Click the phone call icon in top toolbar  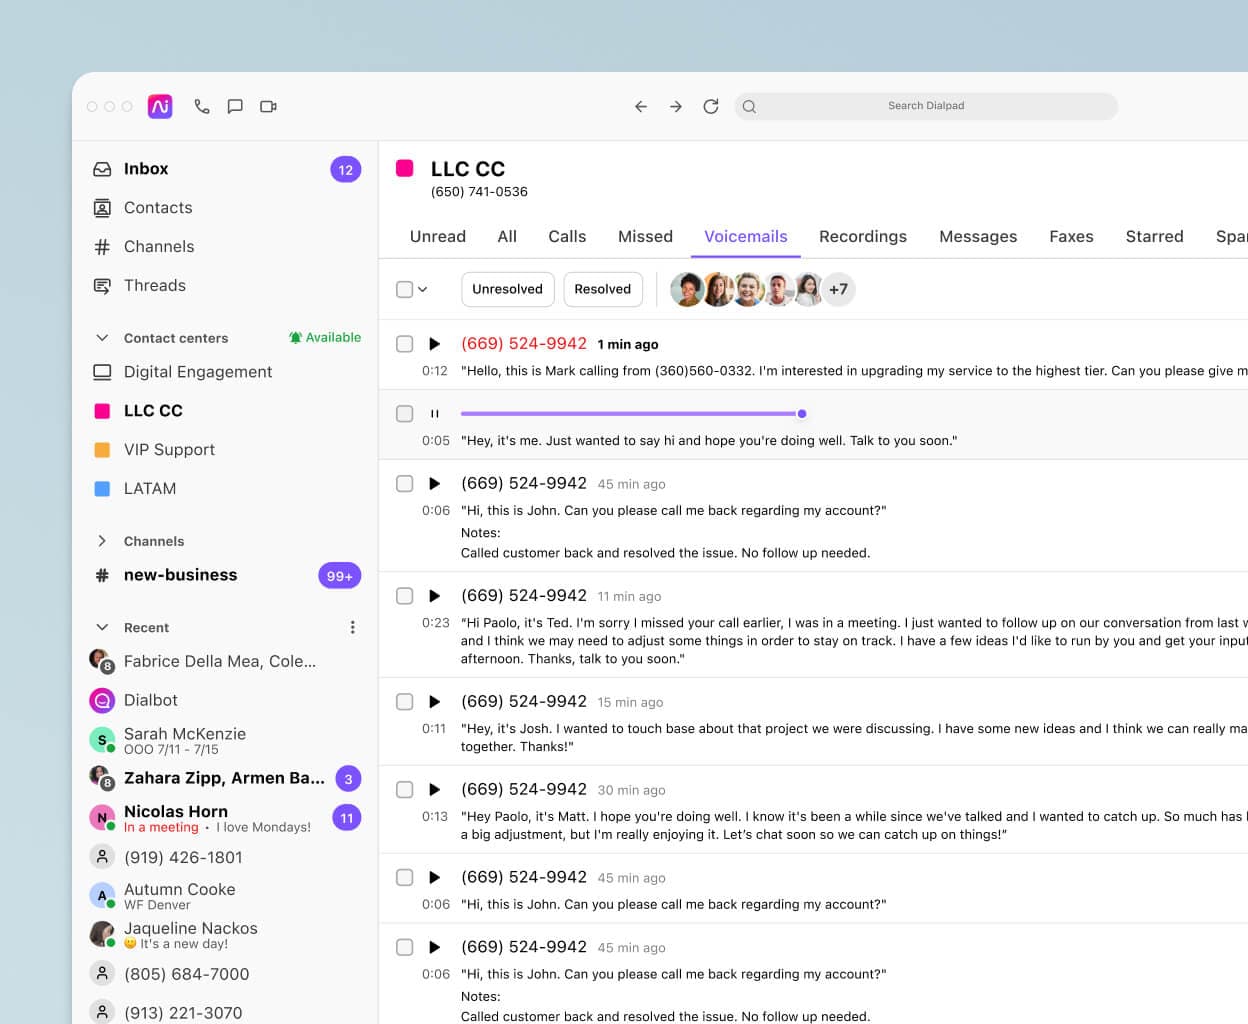[202, 106]
